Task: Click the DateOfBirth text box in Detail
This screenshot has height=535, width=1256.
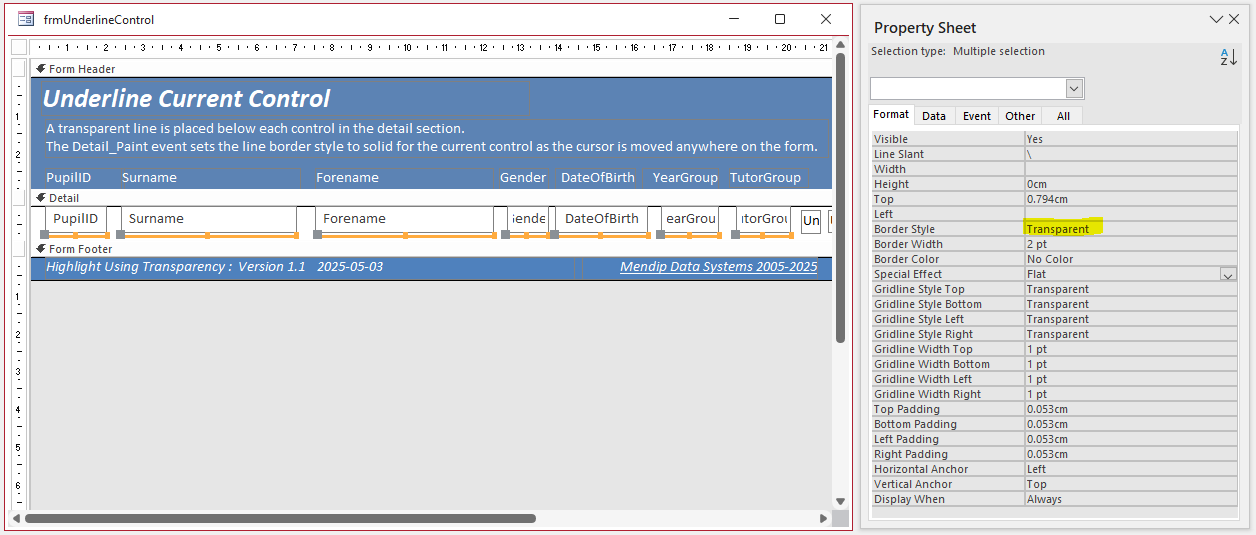Action: 602,219
